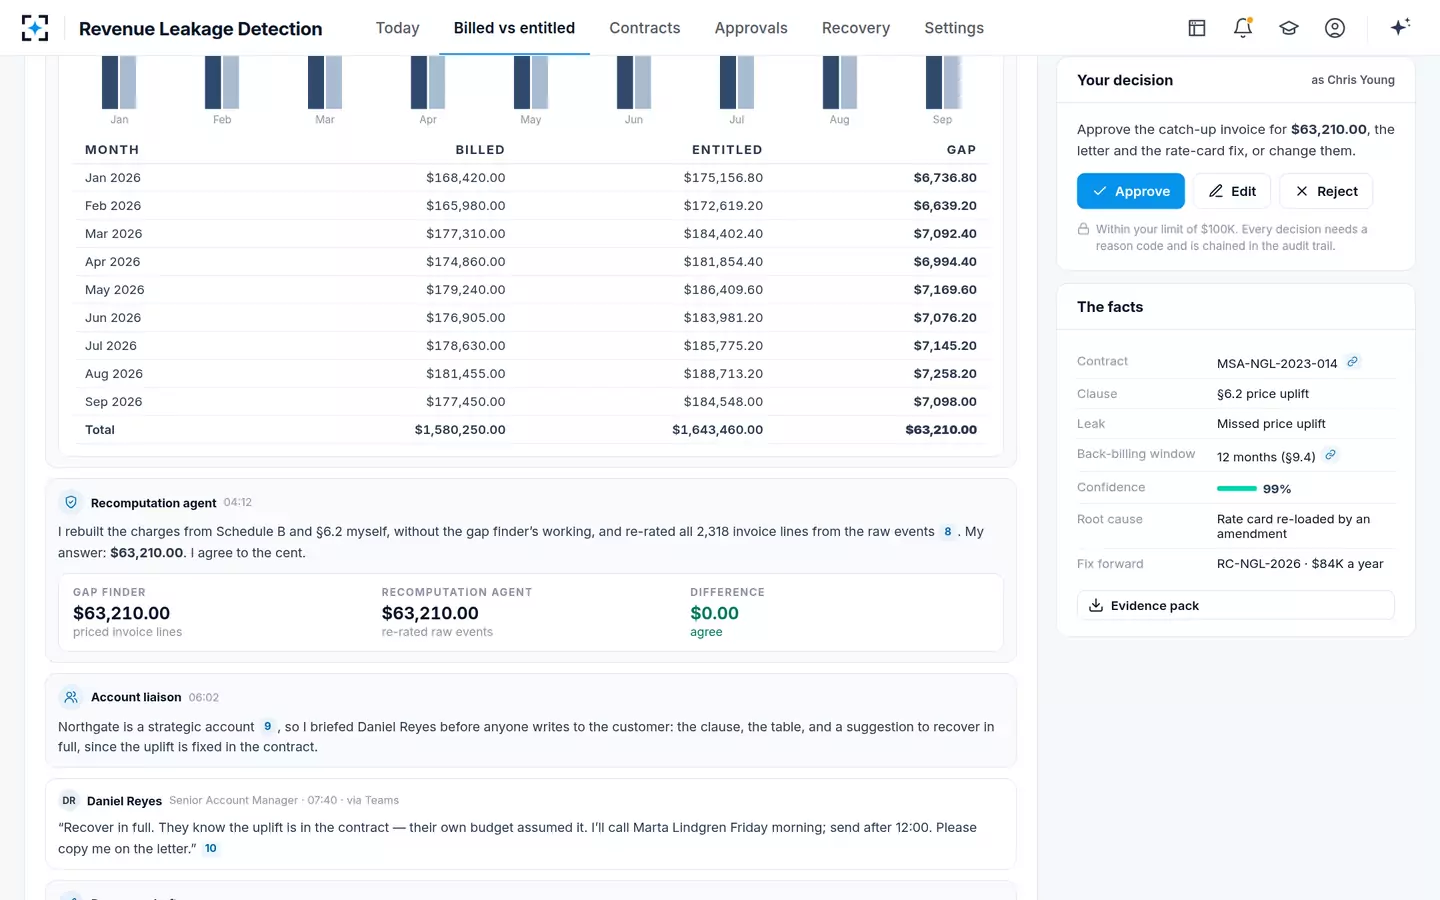Open the learning graduation cap icon
The width and height of the screenshot is (1440, 900).
(1289, 28)
